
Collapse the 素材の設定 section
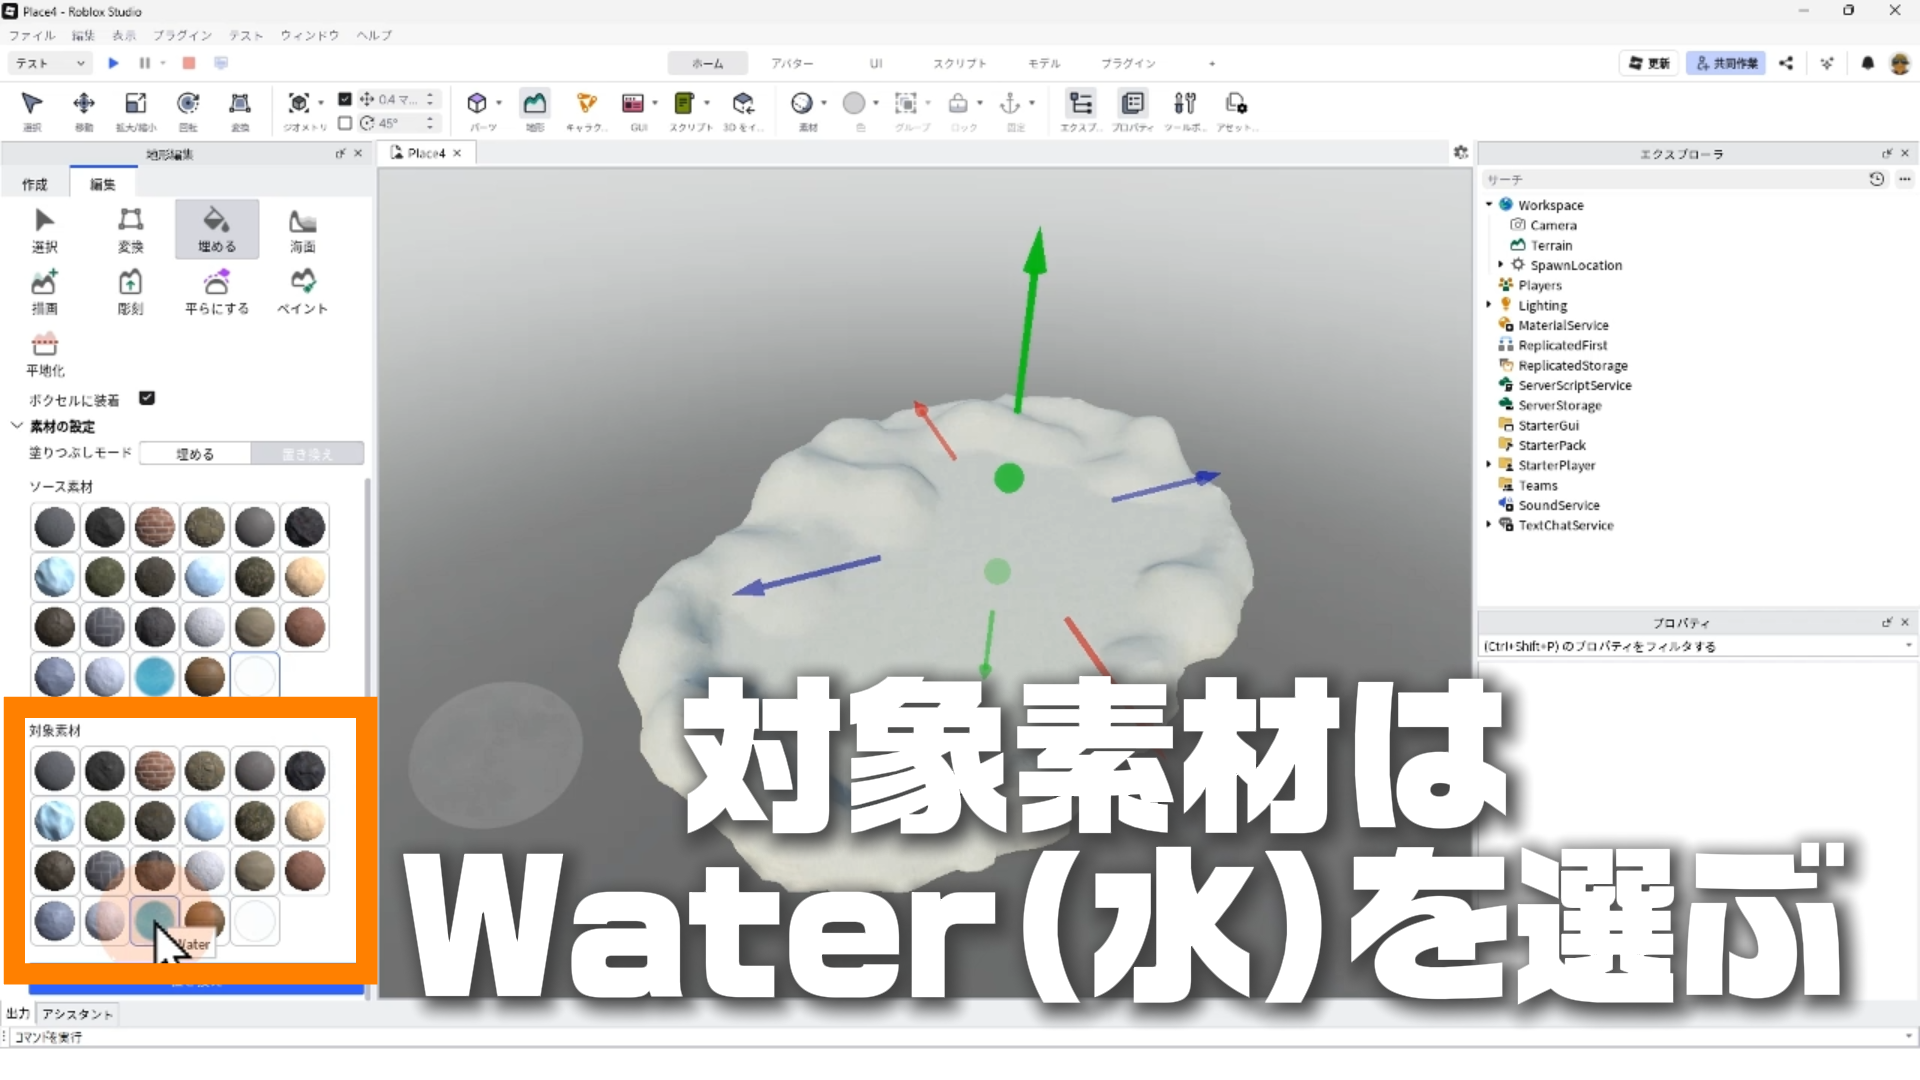point(17,426)
